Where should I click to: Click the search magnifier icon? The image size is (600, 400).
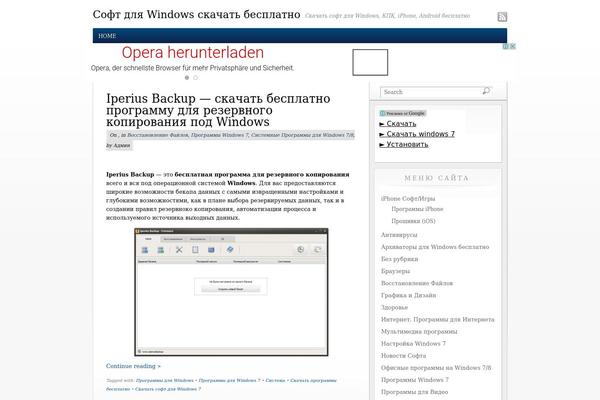[x=486, y=91]
